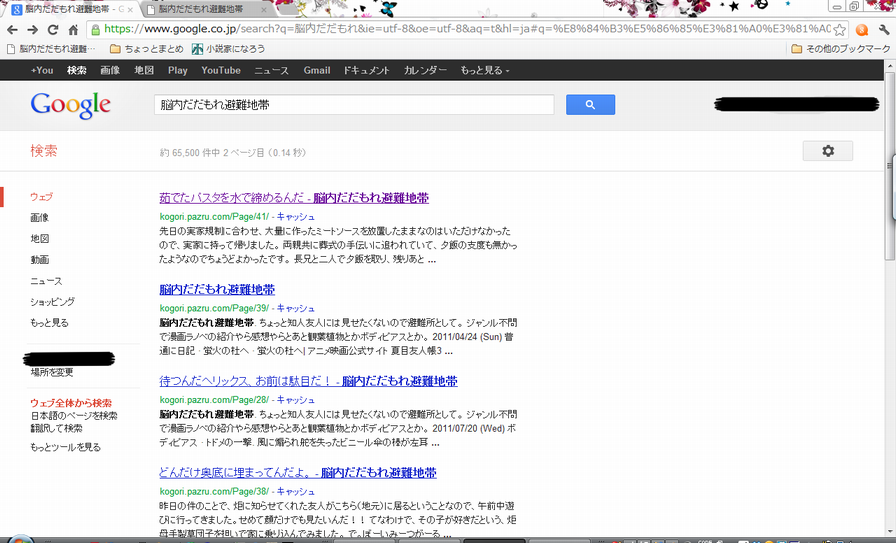Open Gmail in the Google bar
The image size is (896, 543).
[x=317, y=70]
